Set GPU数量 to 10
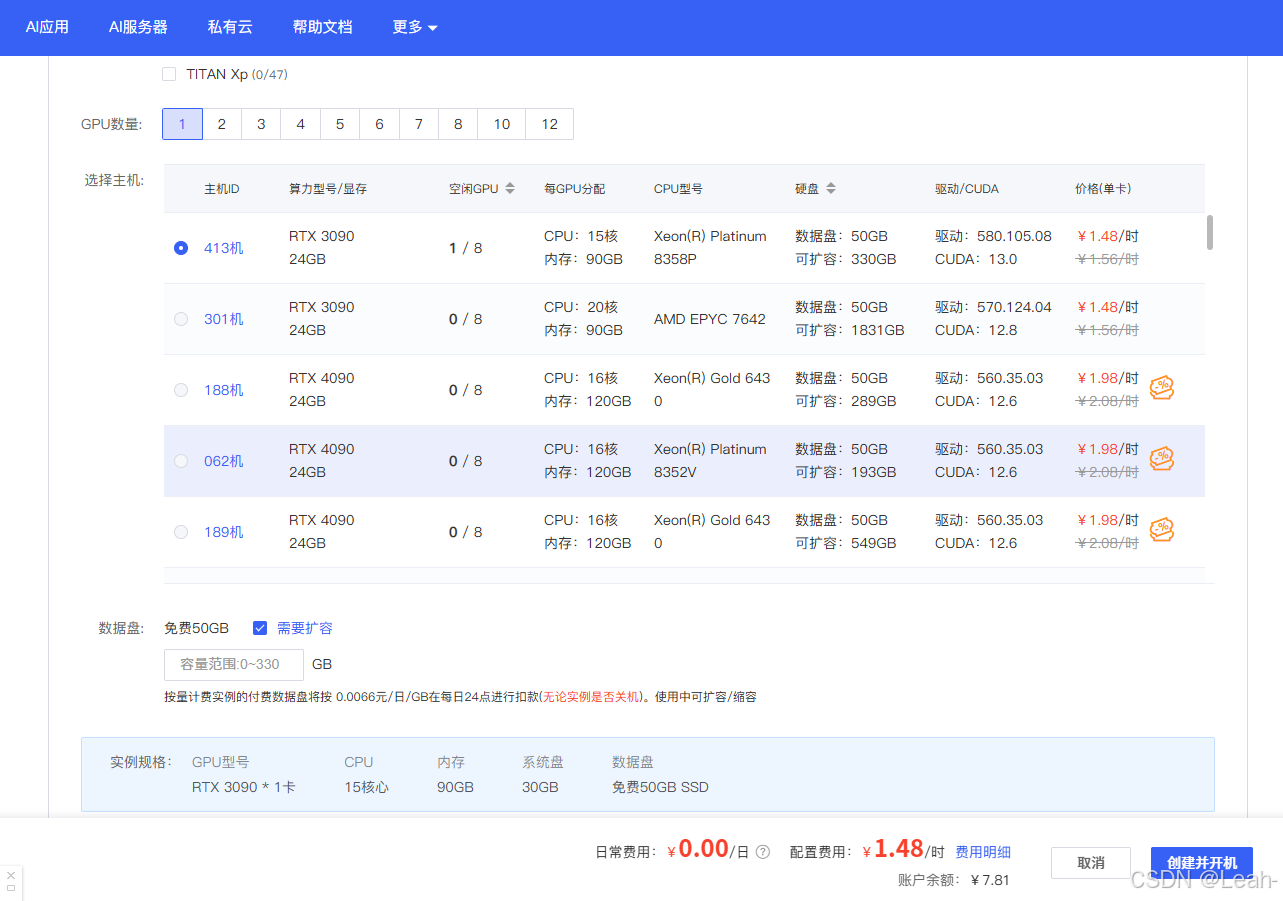Image resolution: width=1283 pixels, height=901 pixels. pyautogui.click(x=502, y=124)
